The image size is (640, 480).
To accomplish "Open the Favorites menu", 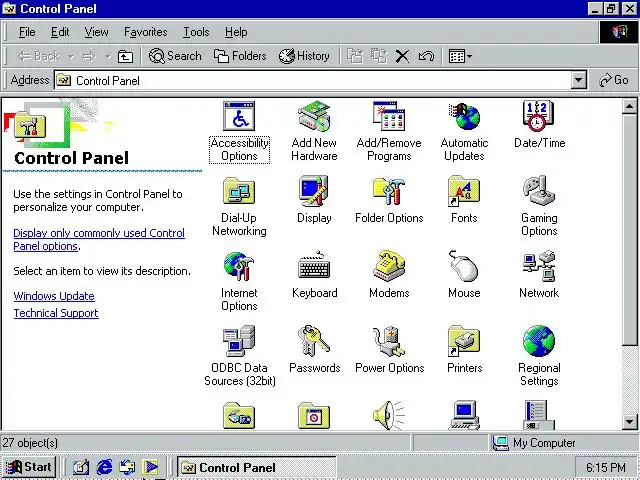I will [145, 32].
